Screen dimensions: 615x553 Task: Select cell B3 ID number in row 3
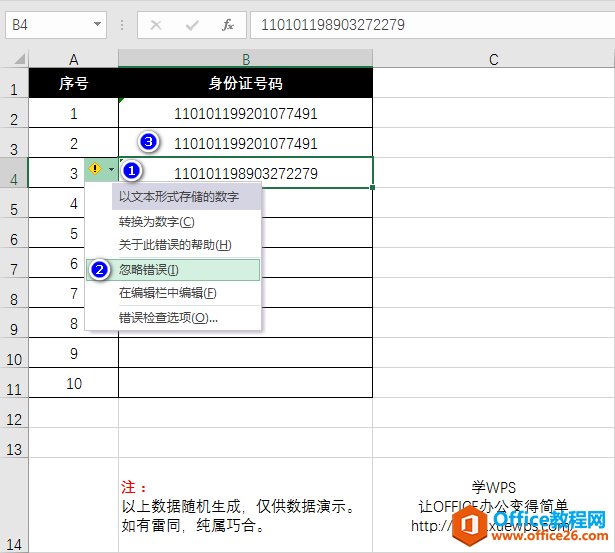click(x=246, y=143)
